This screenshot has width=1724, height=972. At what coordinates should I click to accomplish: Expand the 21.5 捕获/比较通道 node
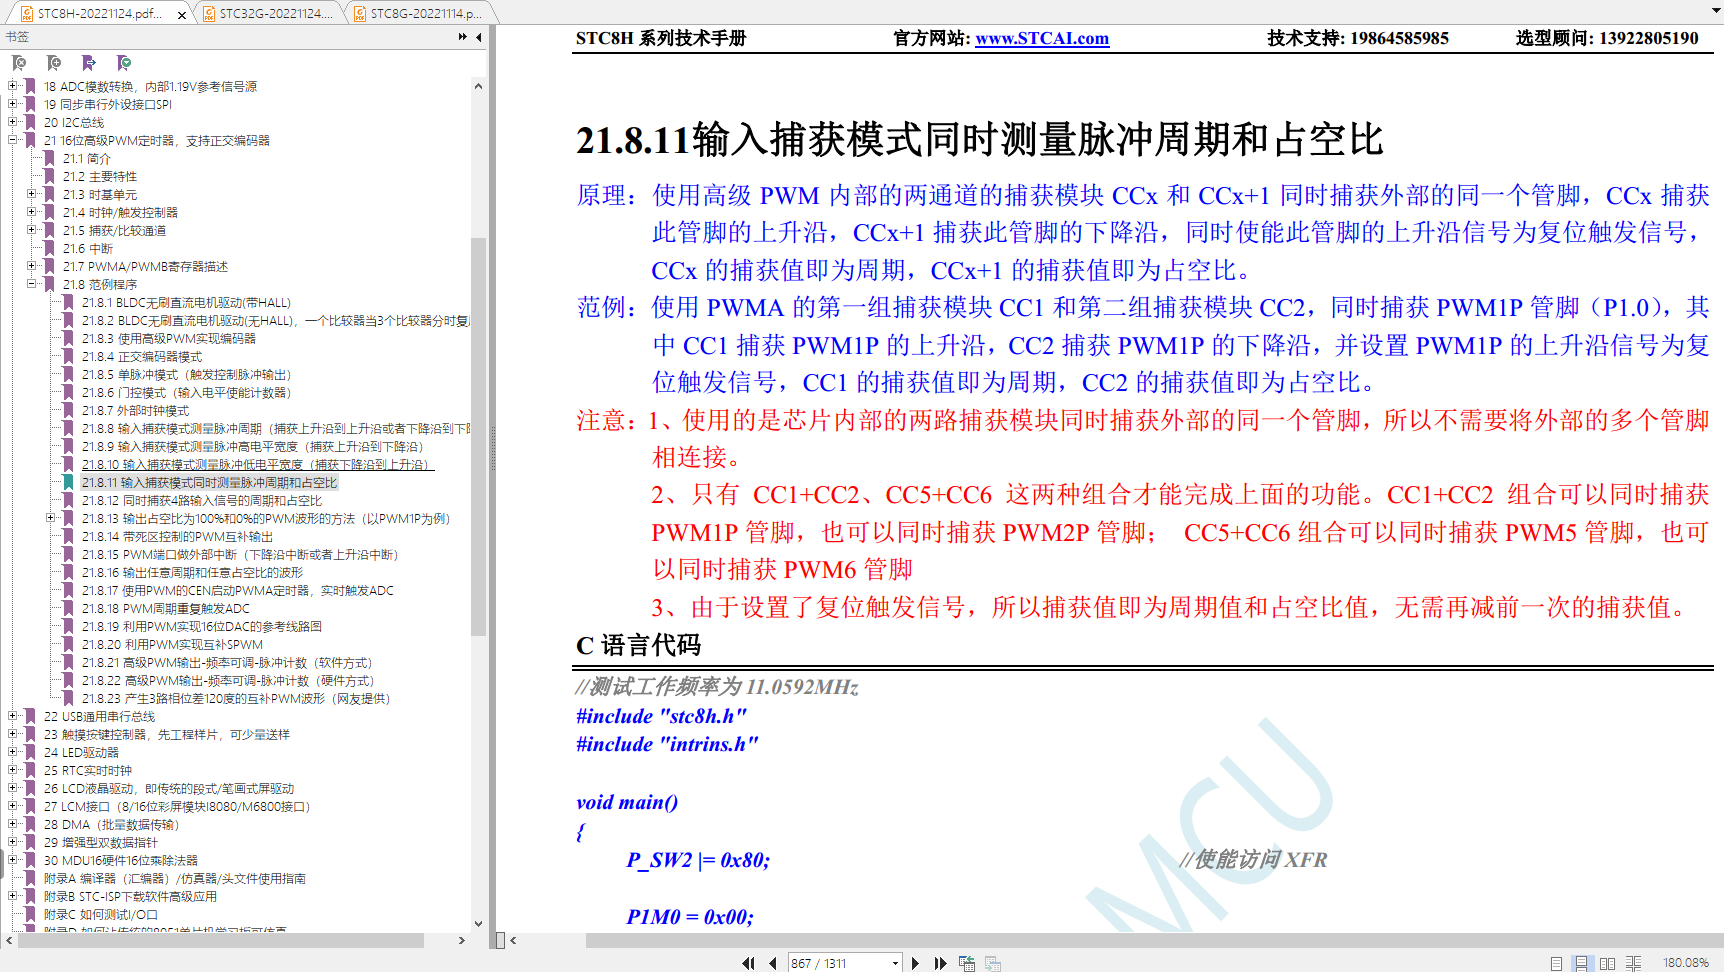tap(32, 230)
